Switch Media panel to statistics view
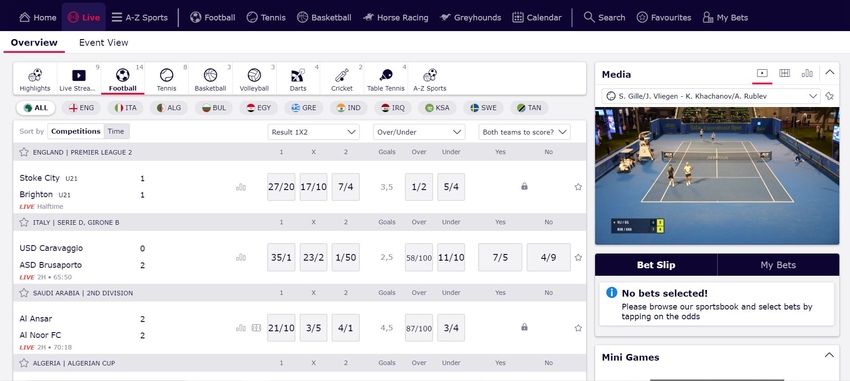Viewport: 850px width, 381px height. coord(807,73)
